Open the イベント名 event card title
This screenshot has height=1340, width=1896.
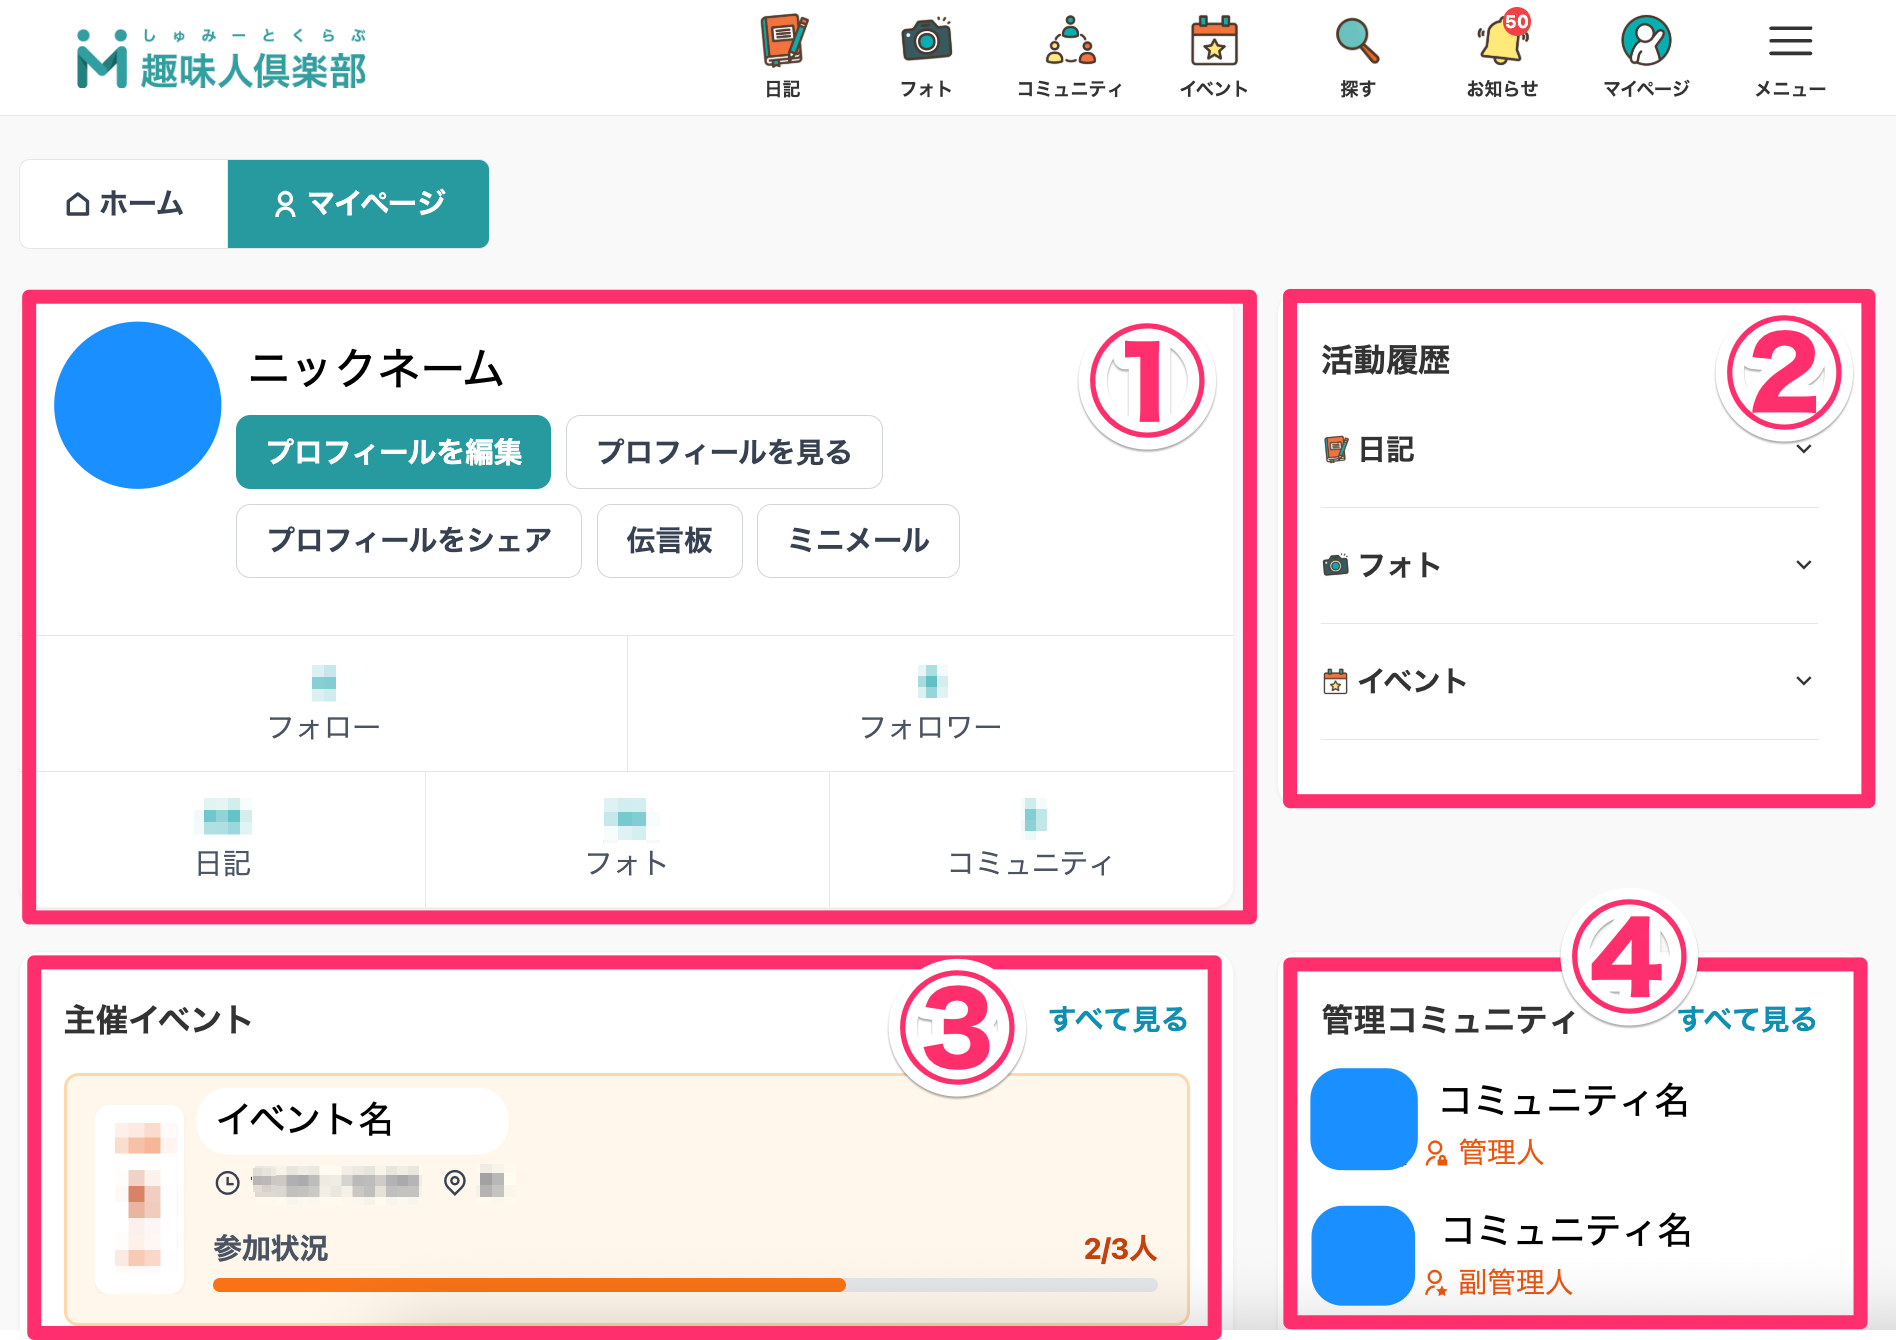[x=305, y=1119]
